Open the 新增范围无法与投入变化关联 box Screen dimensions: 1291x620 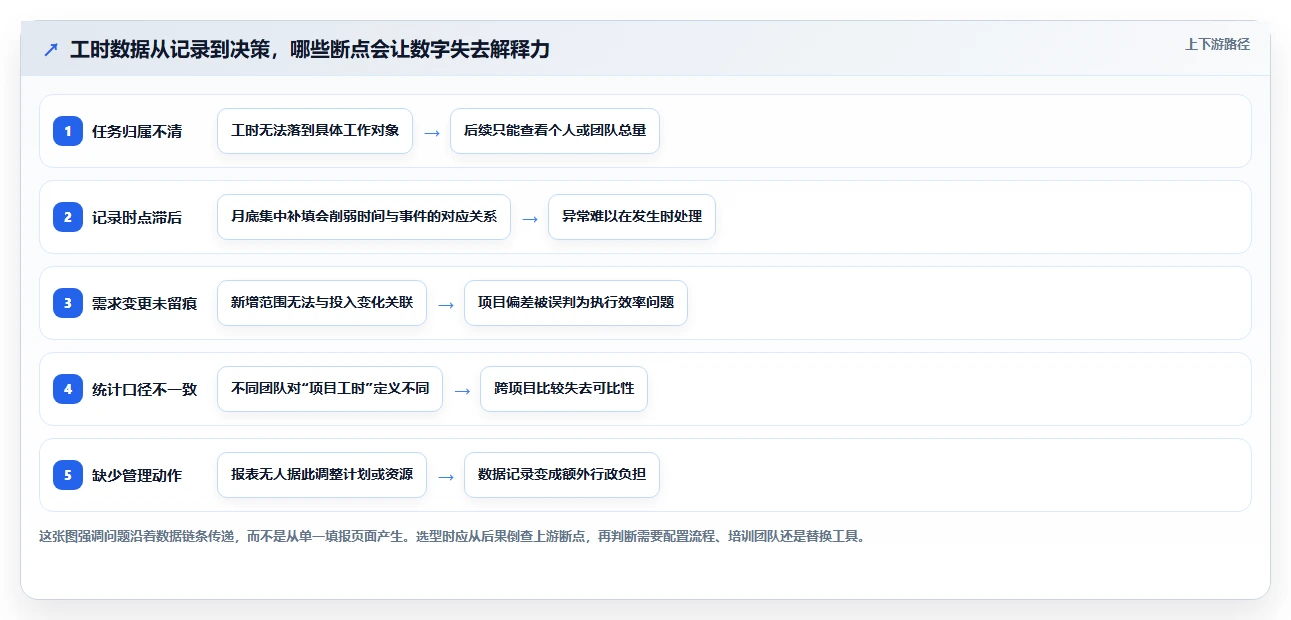tap(322, 303)
